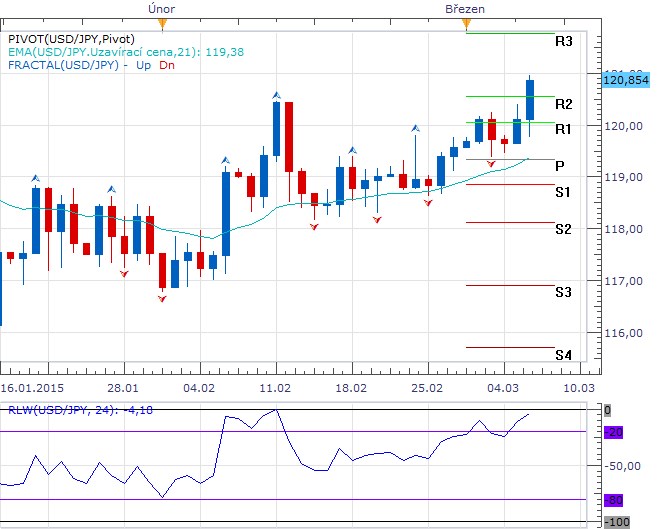659x529 pixels.
Task: Click the 04.02 date axis label
Action: tap(199, 387)
